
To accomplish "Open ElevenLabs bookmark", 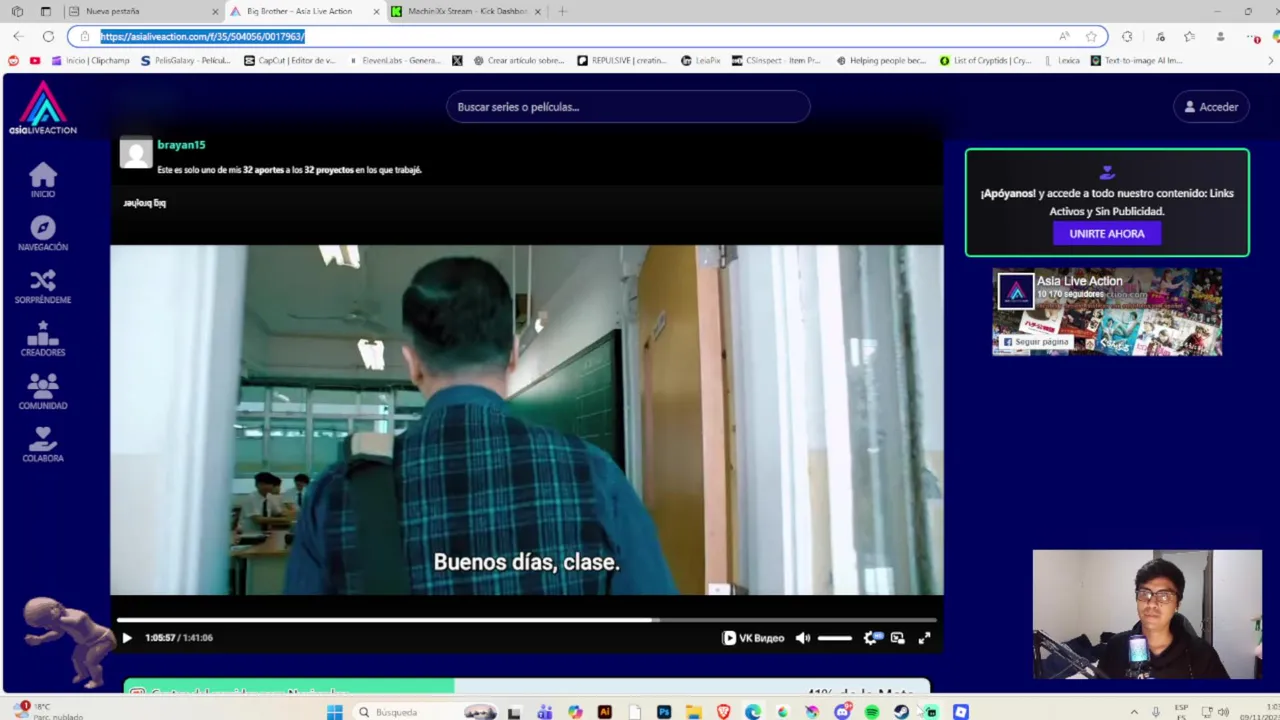I will click(x=394, y=60).
